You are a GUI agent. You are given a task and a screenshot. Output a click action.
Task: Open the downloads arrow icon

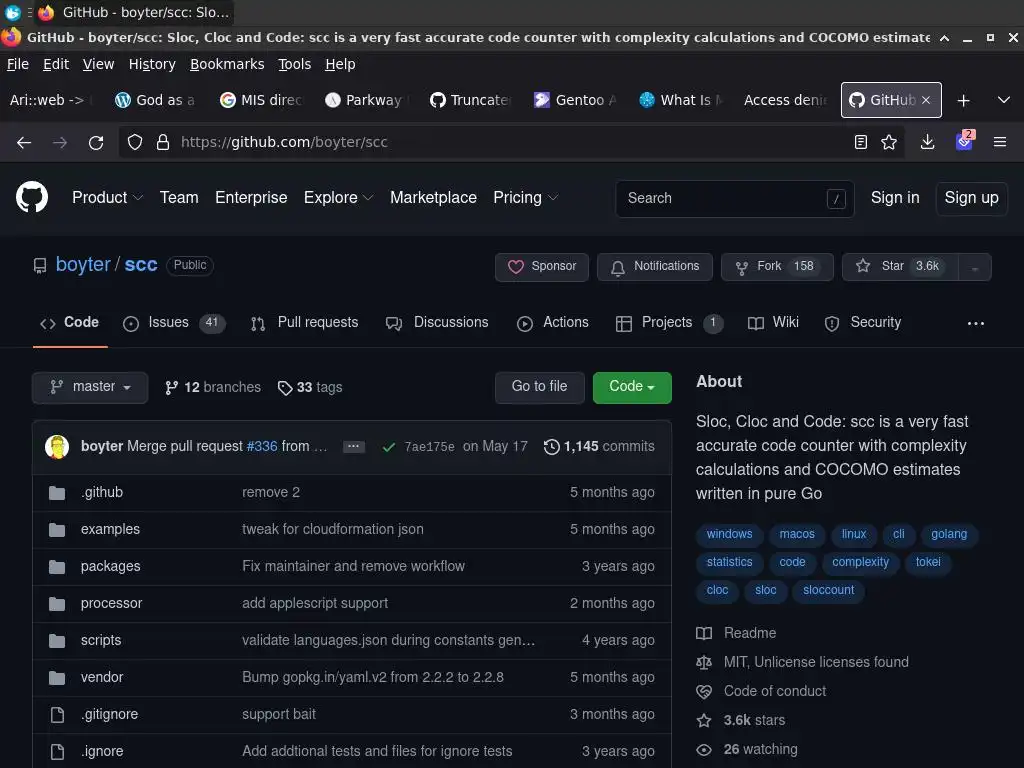(x=927, y=142)
